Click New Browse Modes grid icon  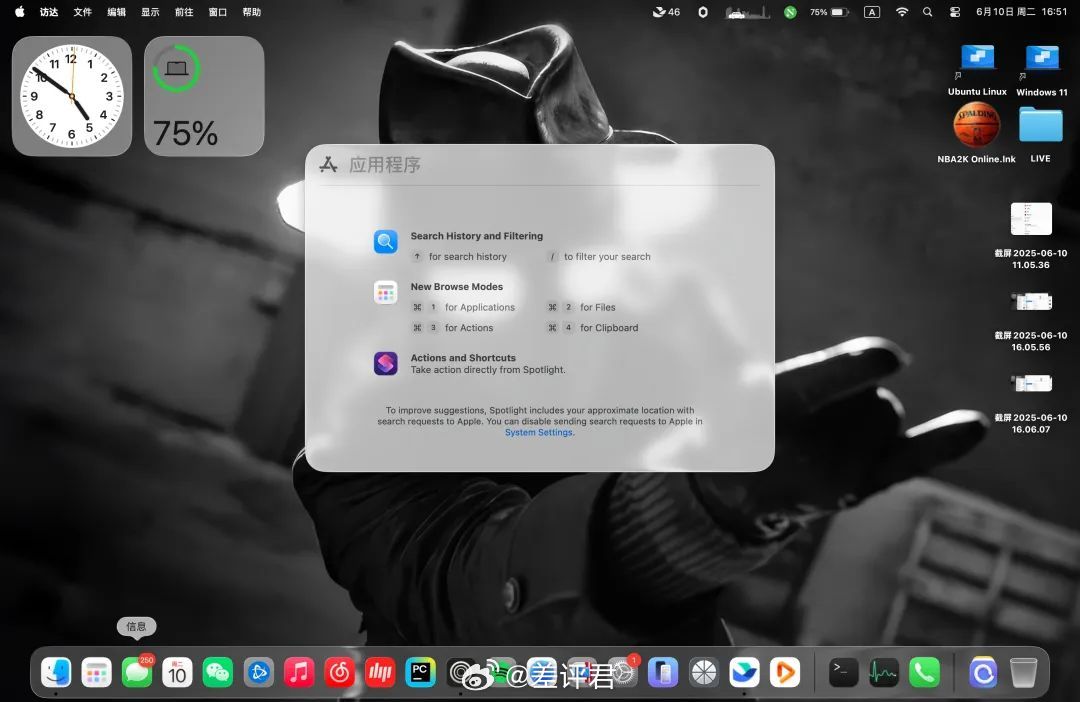[x=386, y=293]
